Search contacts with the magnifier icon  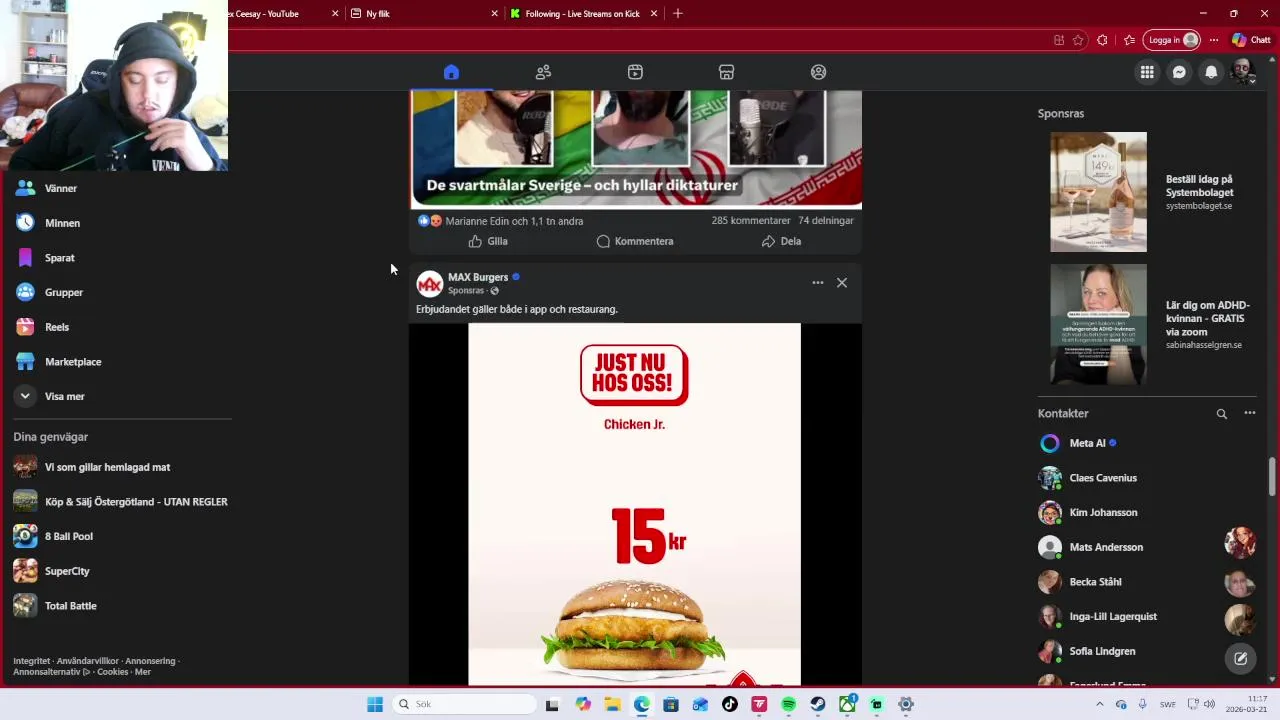coord(1221,413)
